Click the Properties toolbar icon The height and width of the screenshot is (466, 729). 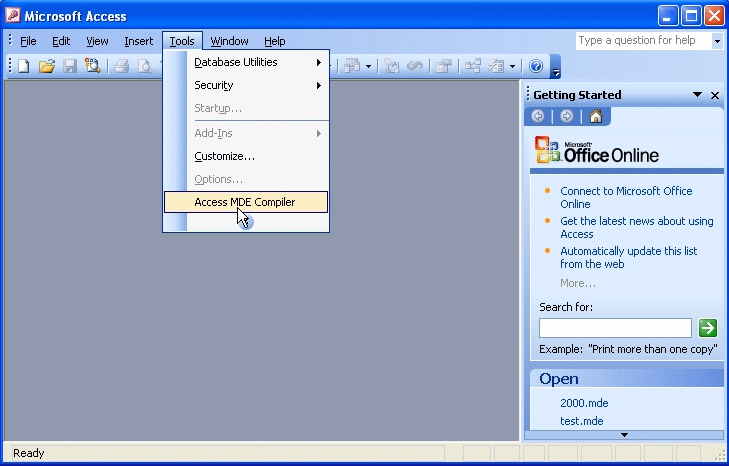444,67
